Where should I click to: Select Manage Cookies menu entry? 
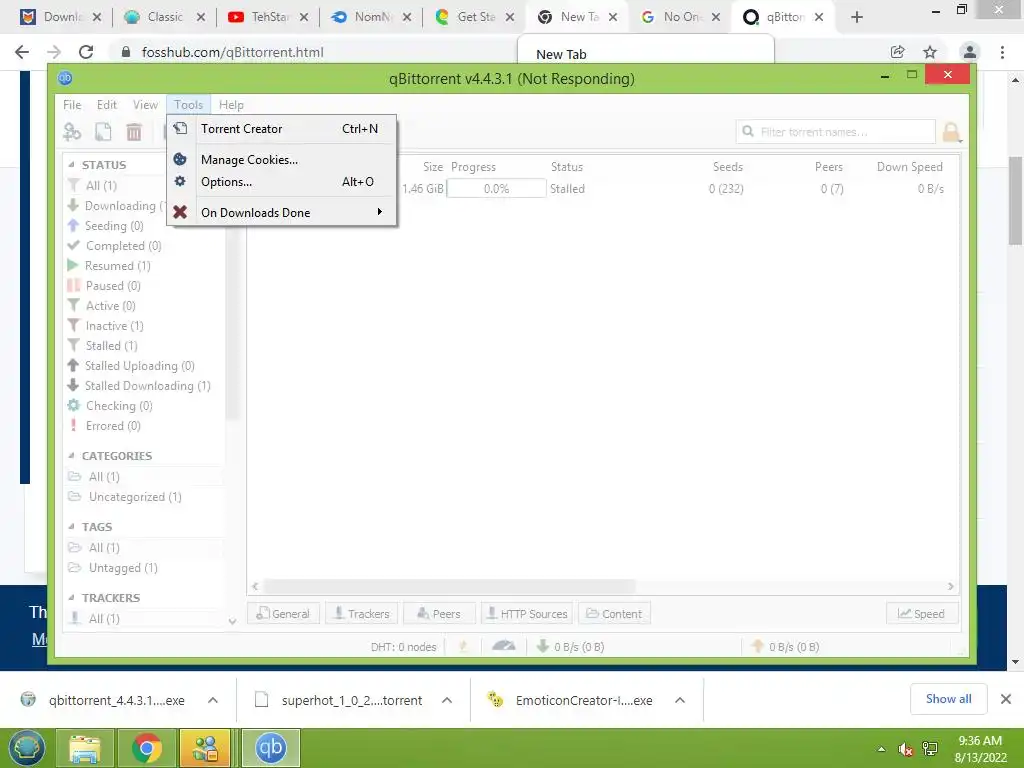pyautogui.click(x=282, y=159)
